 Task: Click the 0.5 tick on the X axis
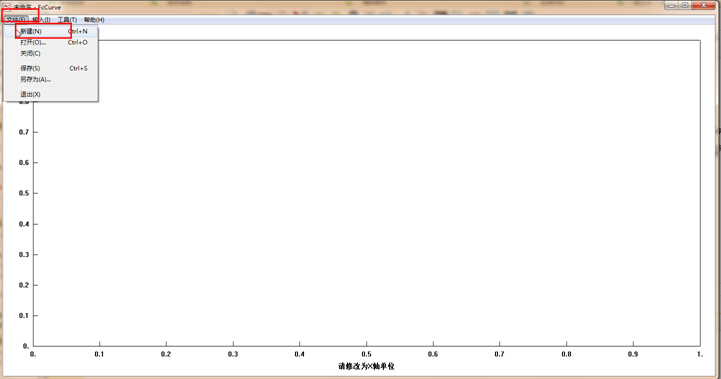pos(366,354)
